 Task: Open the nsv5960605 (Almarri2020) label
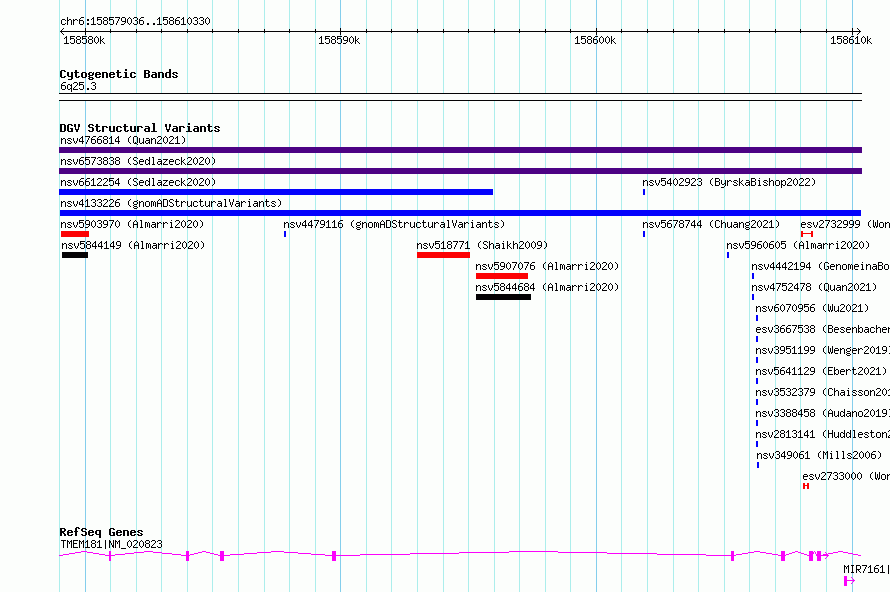pyautogui.click(x=798, y=245)
